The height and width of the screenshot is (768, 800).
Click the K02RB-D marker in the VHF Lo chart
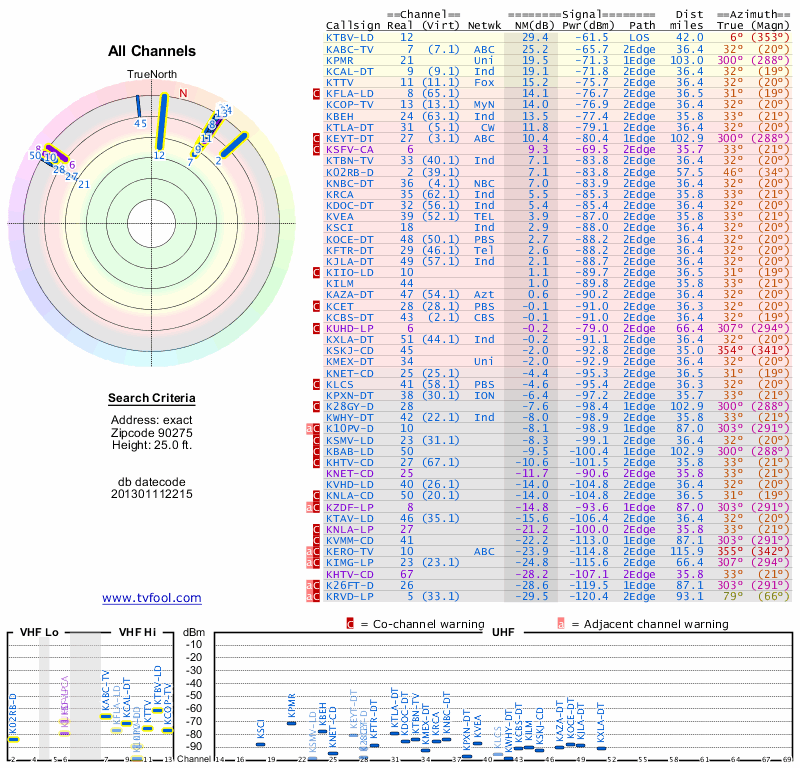point(14,739)
